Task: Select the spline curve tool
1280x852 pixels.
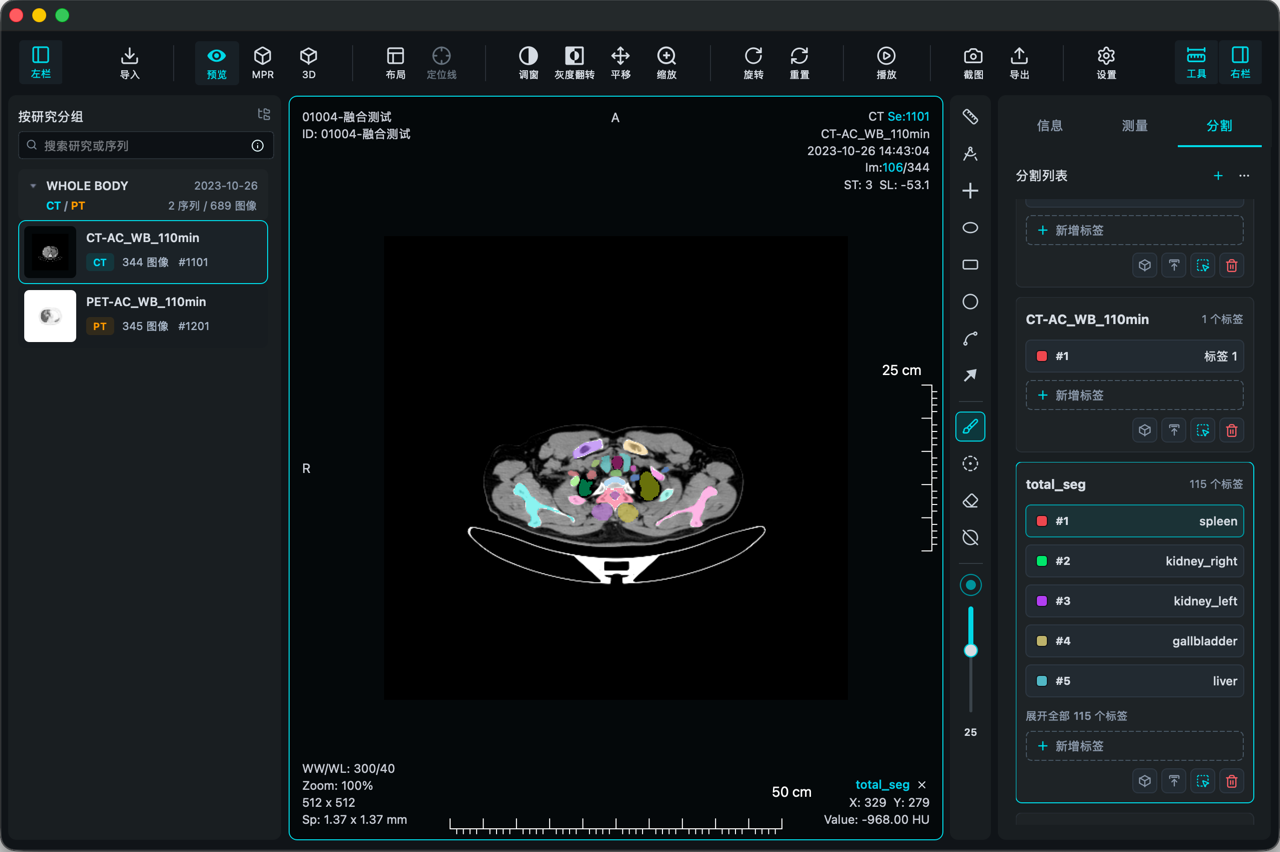Action: click(x=970, y=339)
